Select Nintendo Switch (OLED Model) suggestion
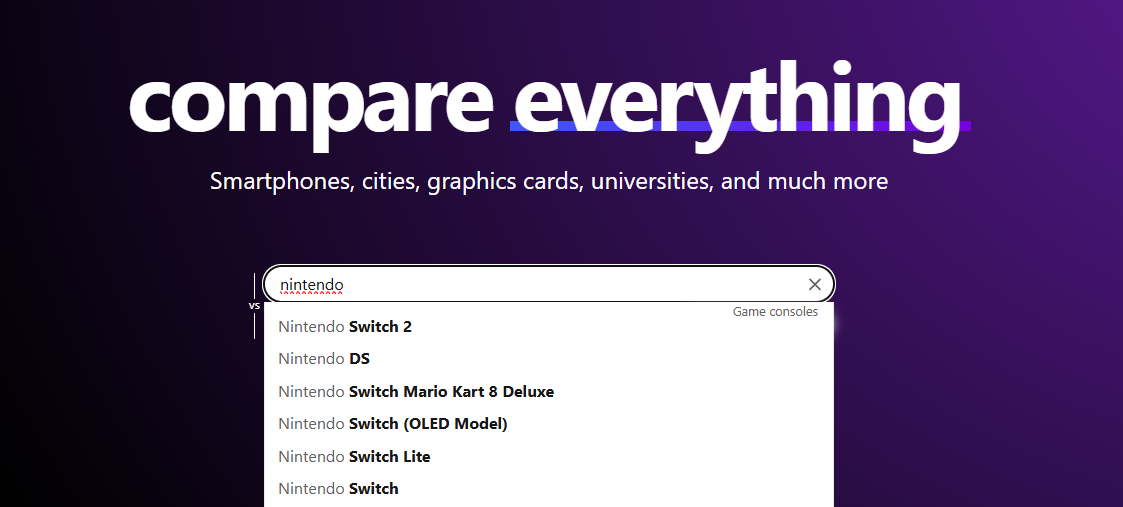Screen dimensions: 1123x507 tap(393, 424)
